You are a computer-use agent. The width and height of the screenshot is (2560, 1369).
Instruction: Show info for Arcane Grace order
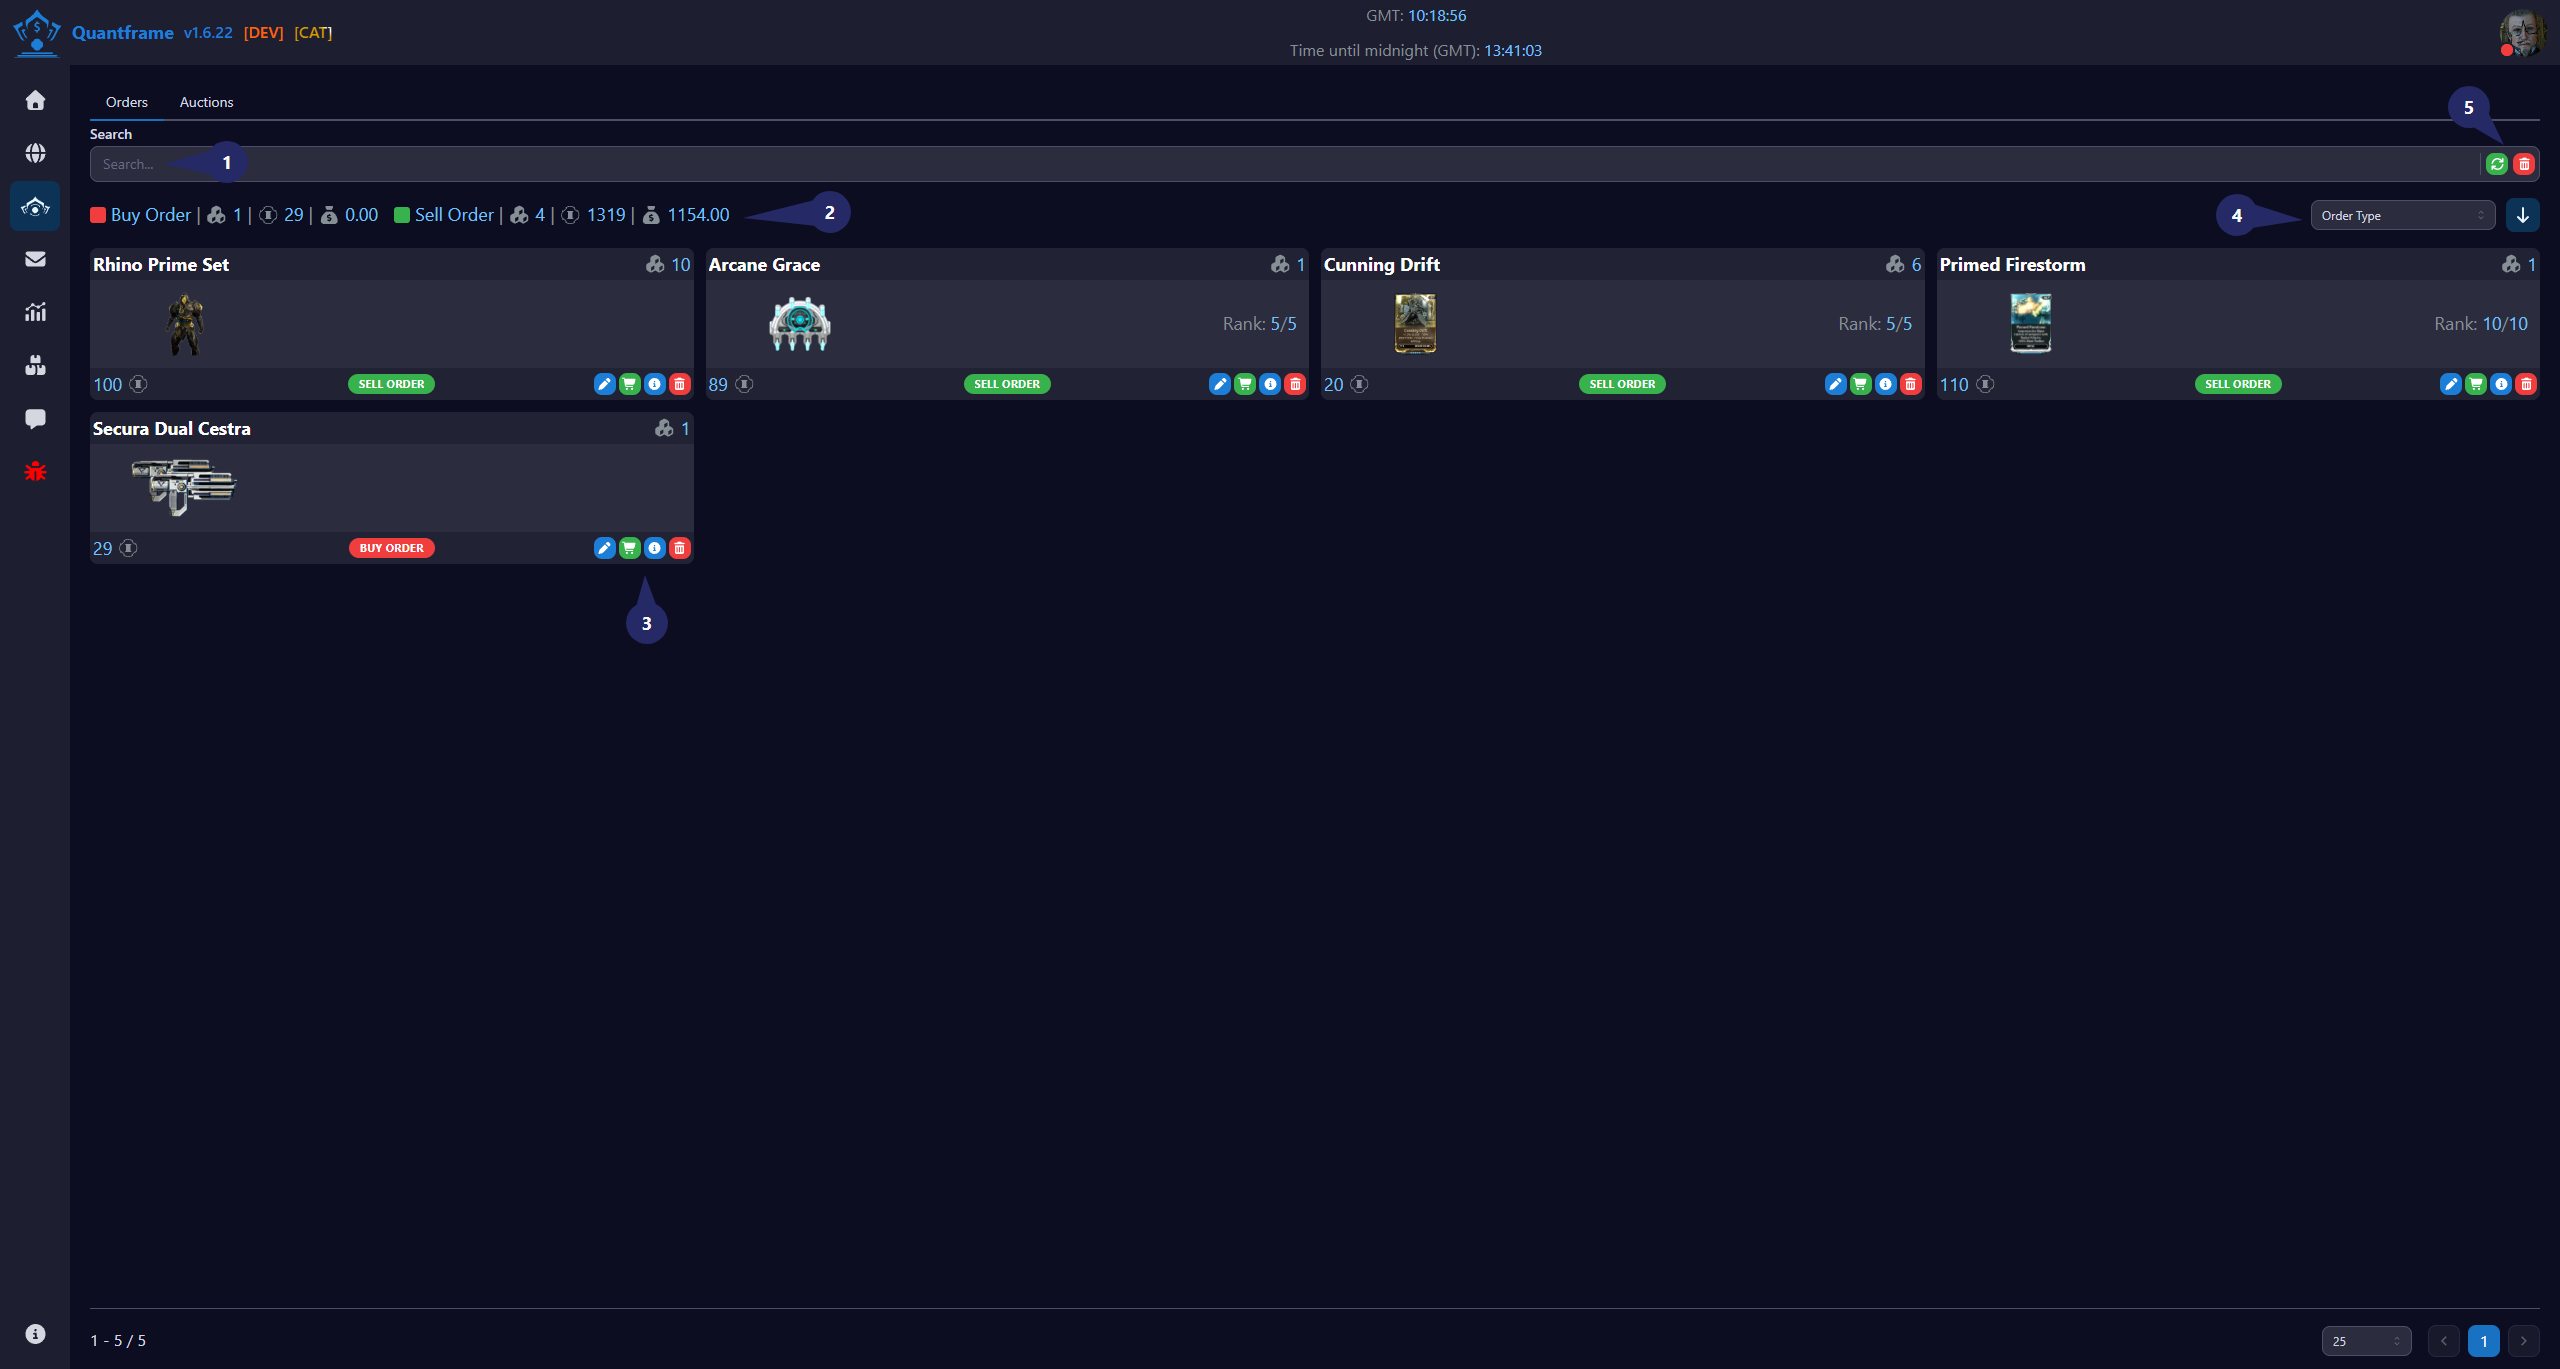click(1270, 384)
